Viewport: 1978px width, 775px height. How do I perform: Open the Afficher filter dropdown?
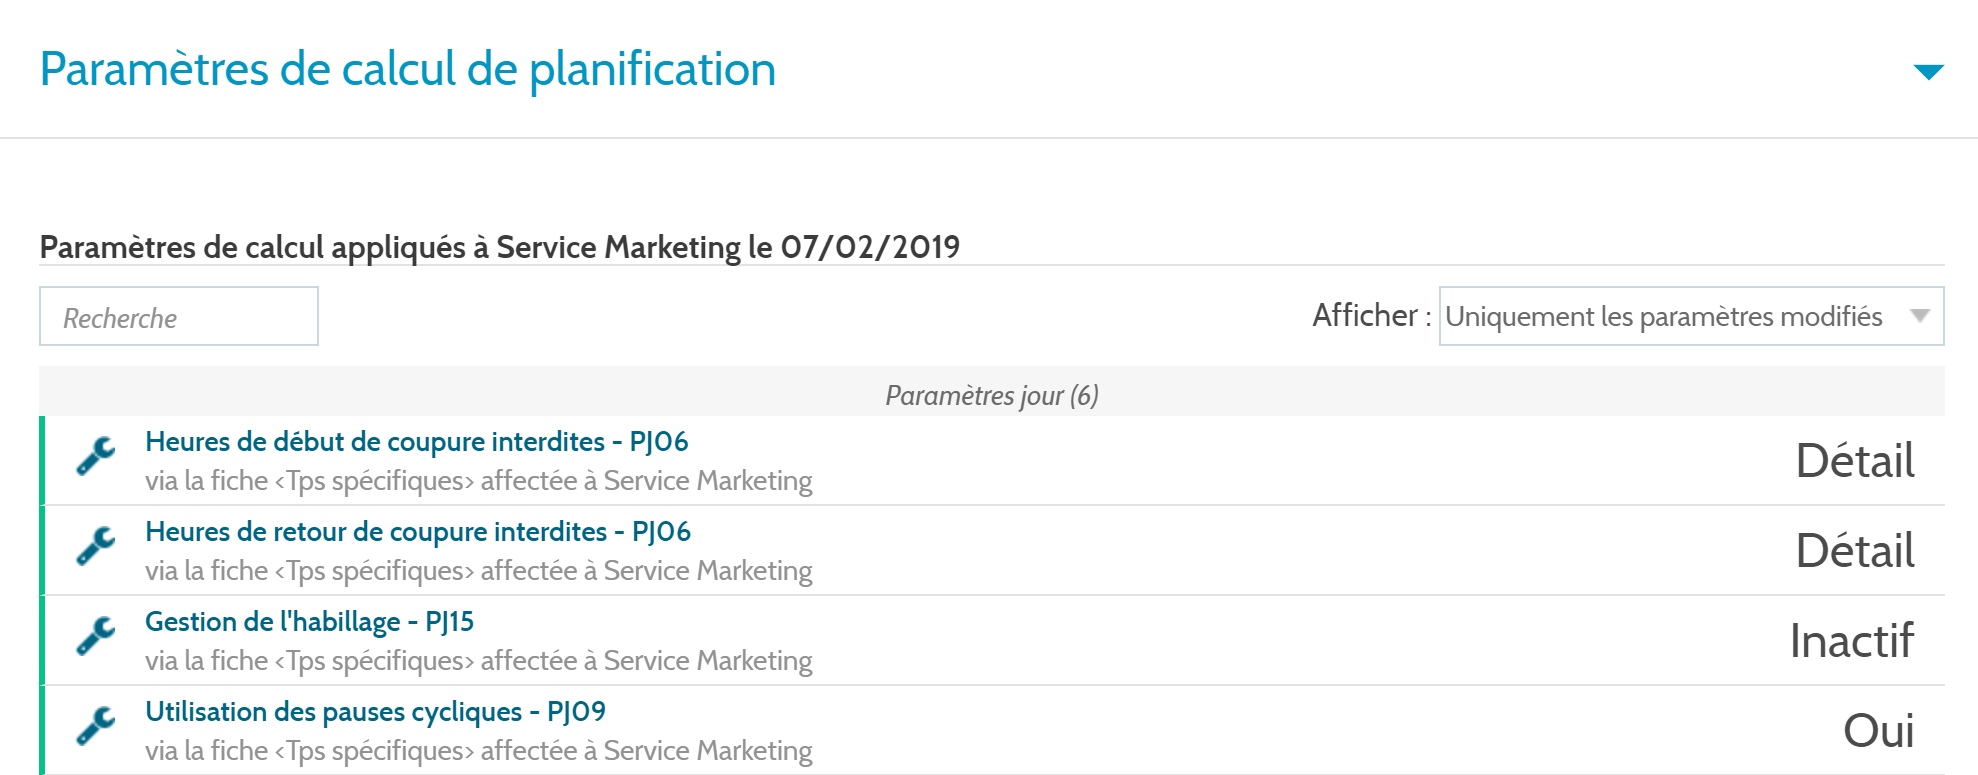(1691, 316)
